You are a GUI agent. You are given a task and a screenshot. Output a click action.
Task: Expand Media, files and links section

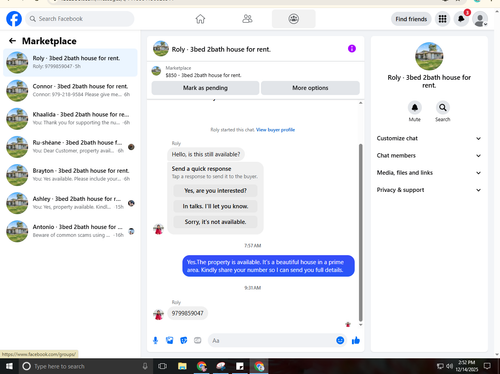pyautogui.click(x=429, y=173)
